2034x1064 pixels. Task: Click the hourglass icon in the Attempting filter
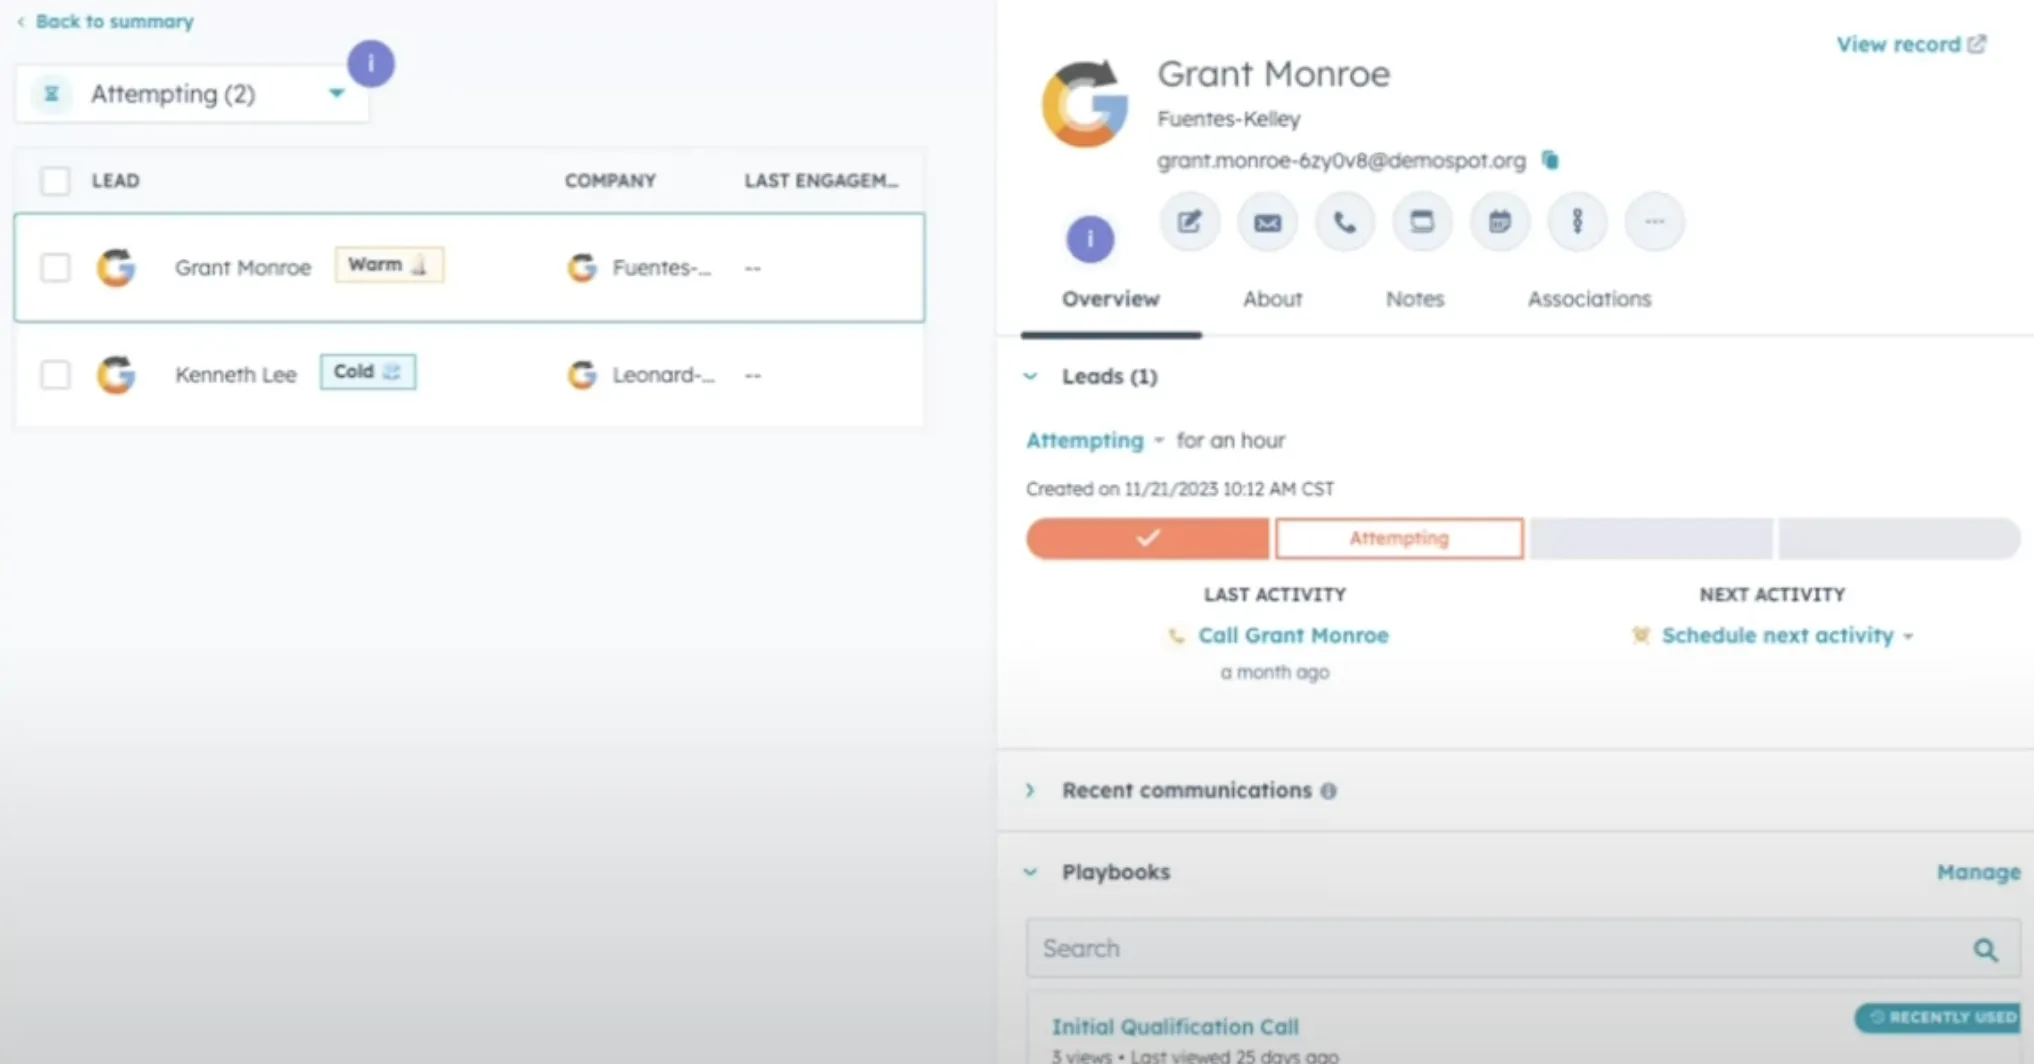[51, 94]
